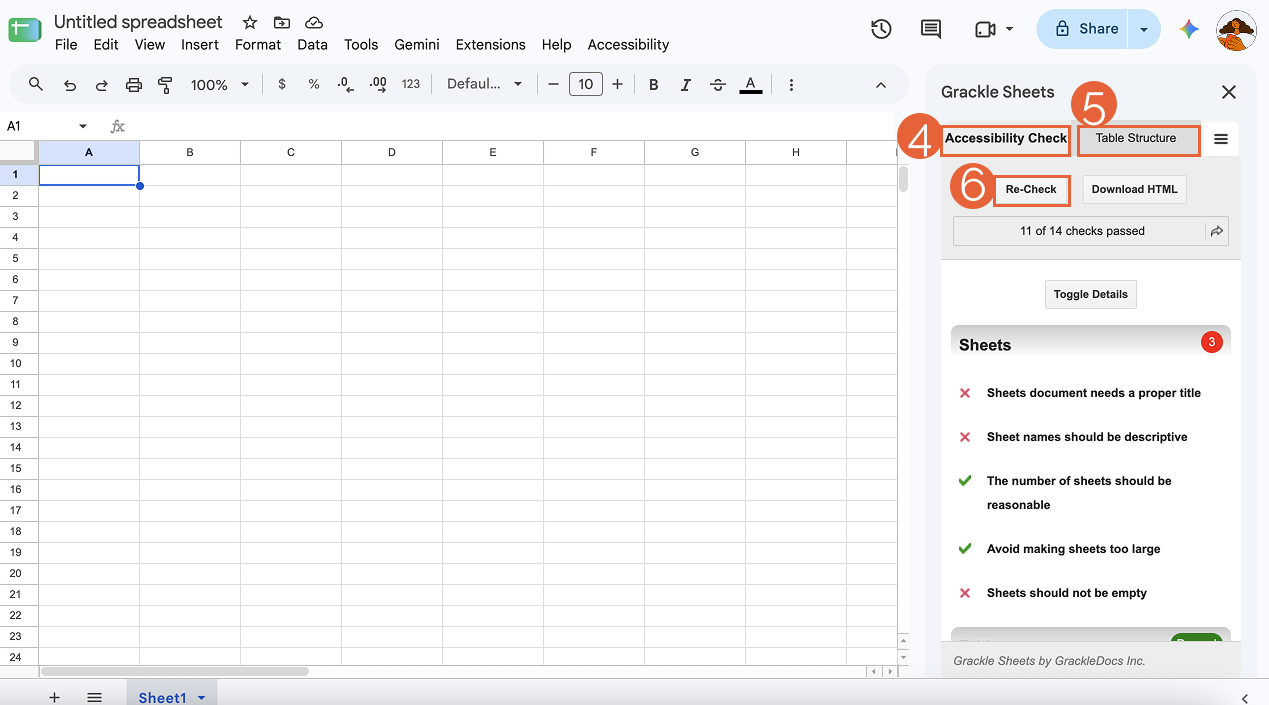Search the menus magnifier icon
Image resolution: width=1269 pixels, height=705 pixels.
pos(36,85)
